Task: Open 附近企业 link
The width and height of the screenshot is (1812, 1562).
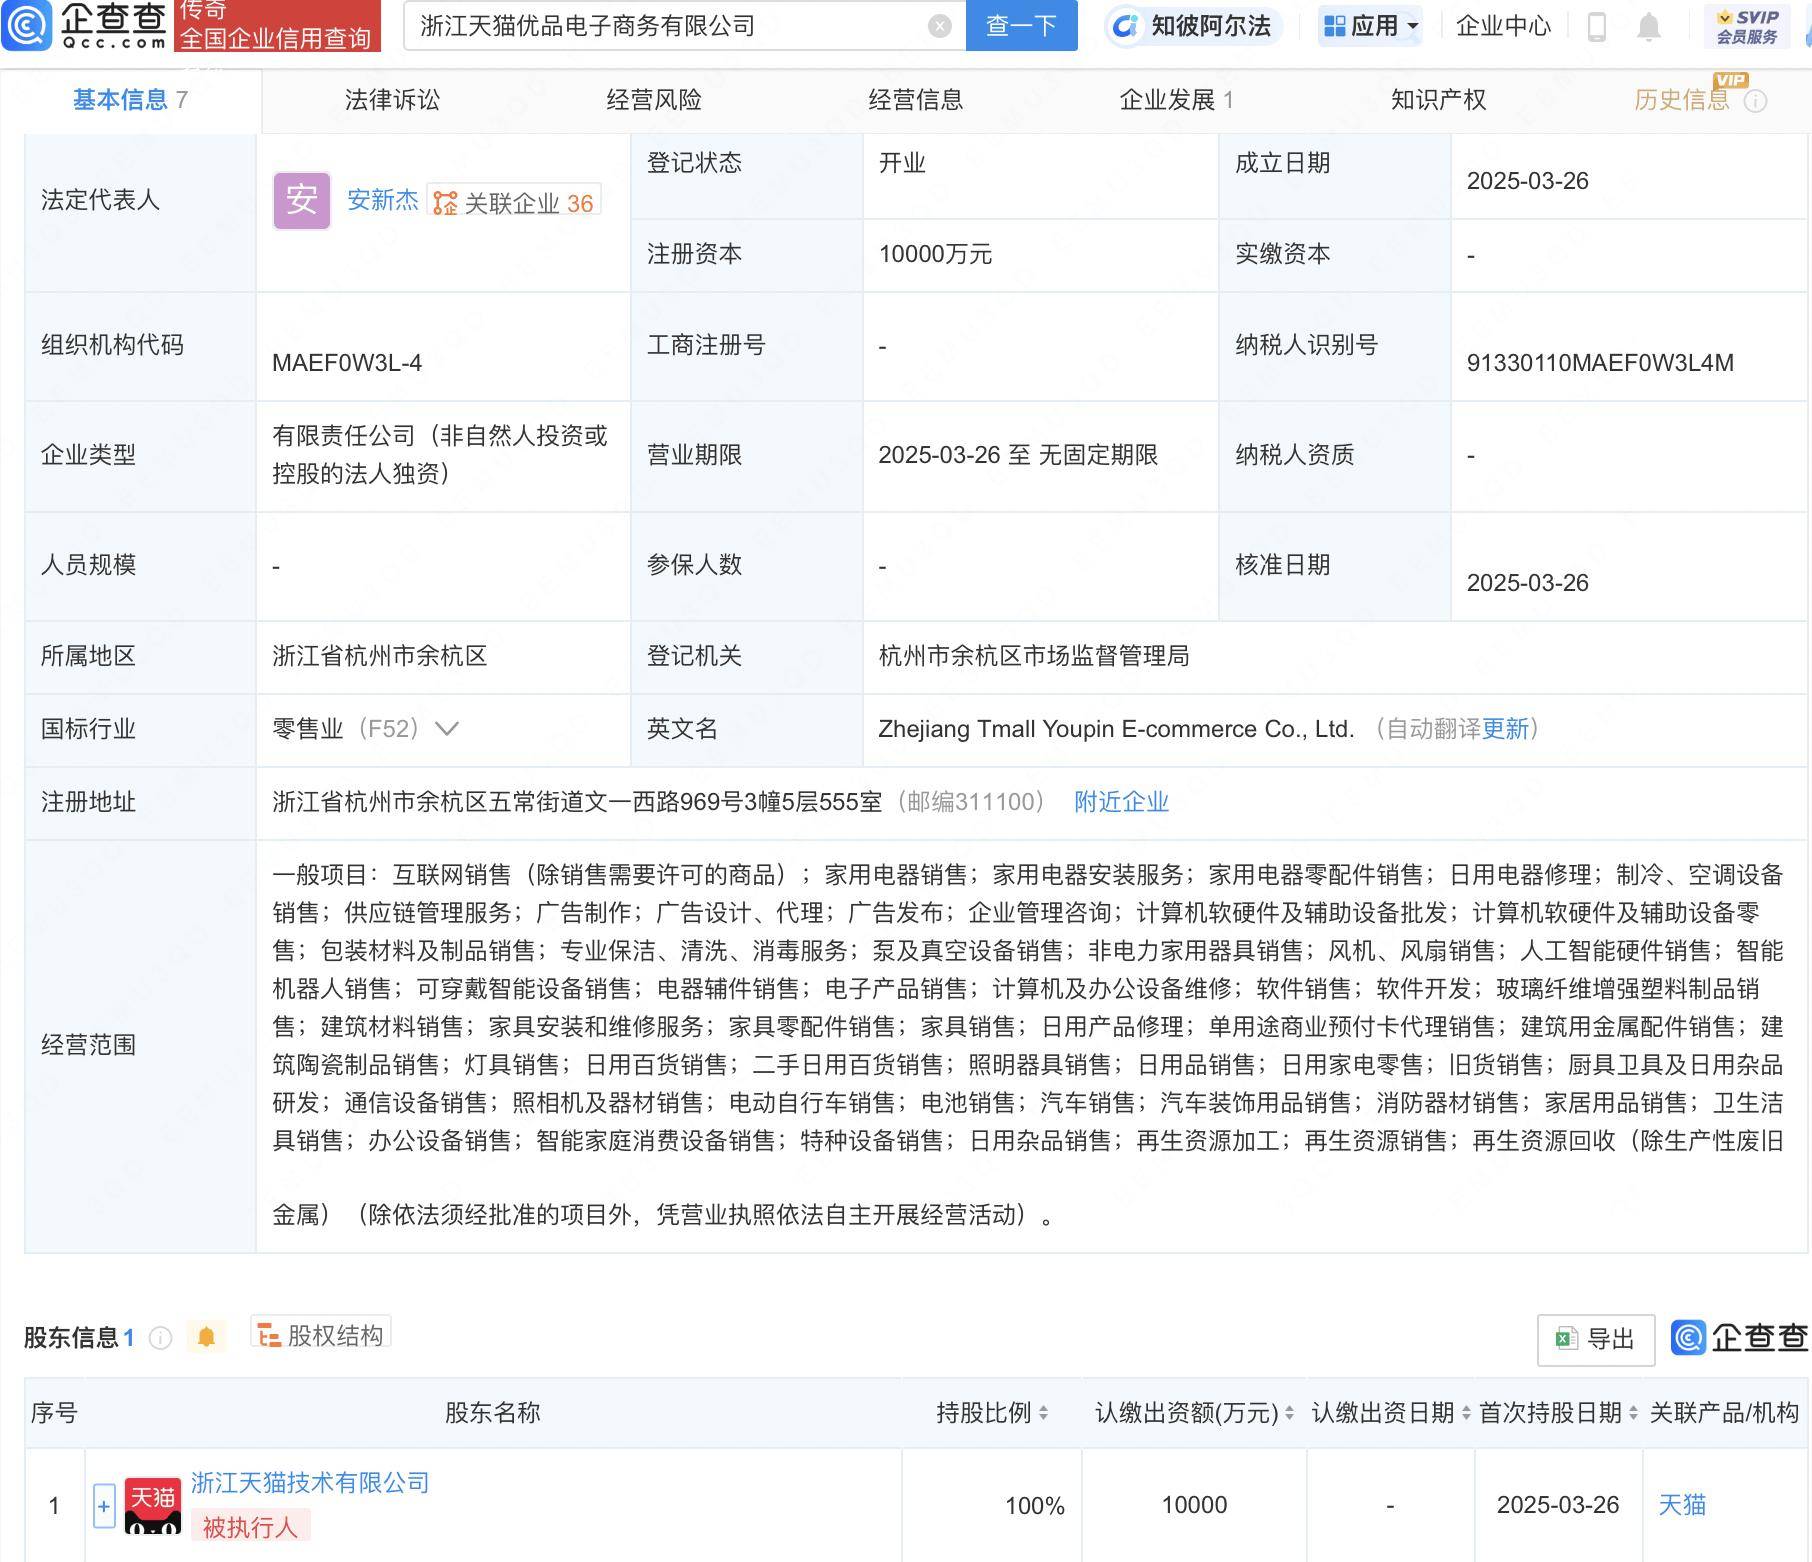Action: 1121,802
